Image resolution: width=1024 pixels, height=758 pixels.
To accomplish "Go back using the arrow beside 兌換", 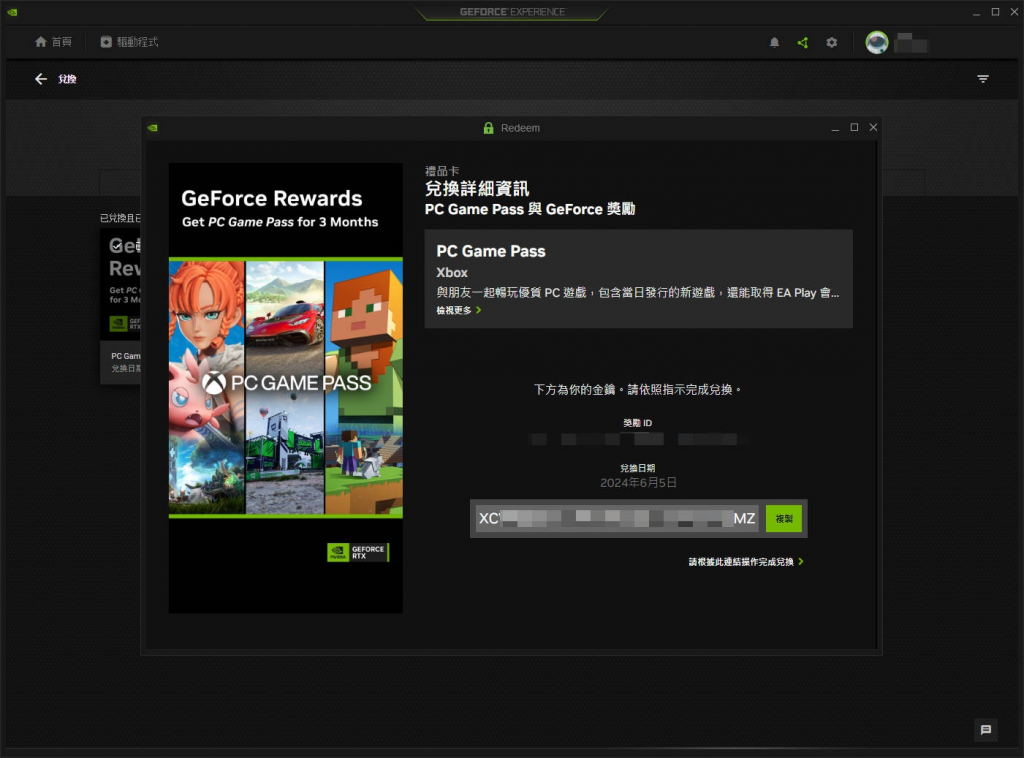I will coord(41,79).
